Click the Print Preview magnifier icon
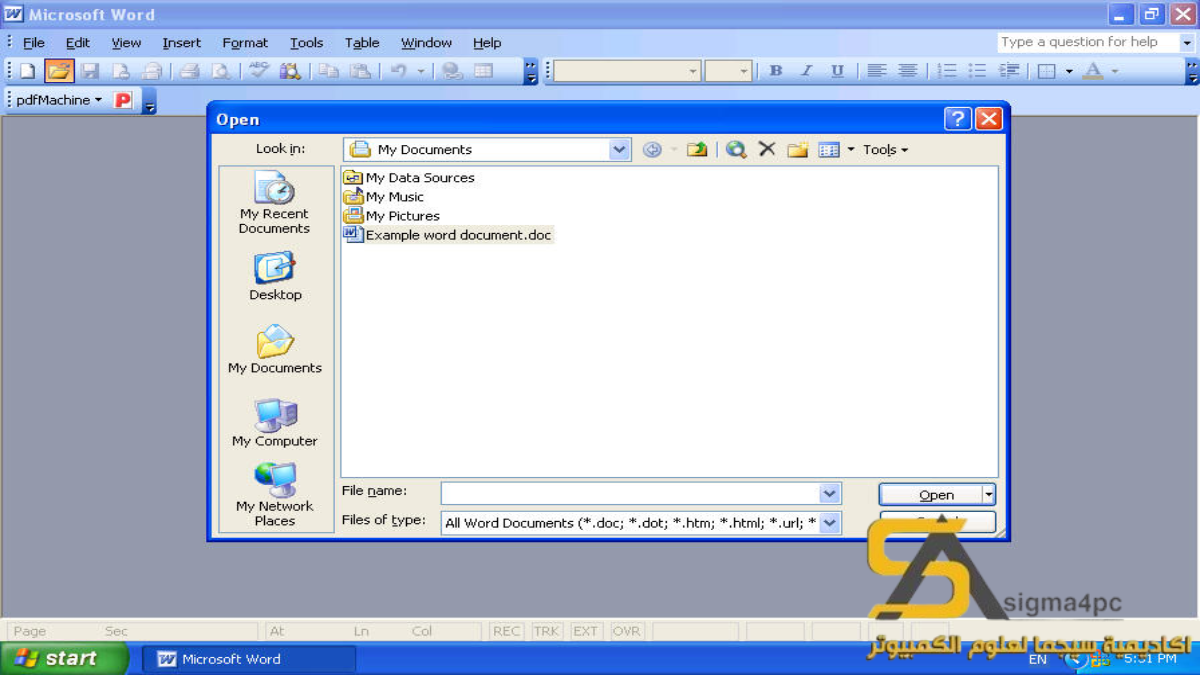Screen dimensions: 1200x675 tap(220, 71)
